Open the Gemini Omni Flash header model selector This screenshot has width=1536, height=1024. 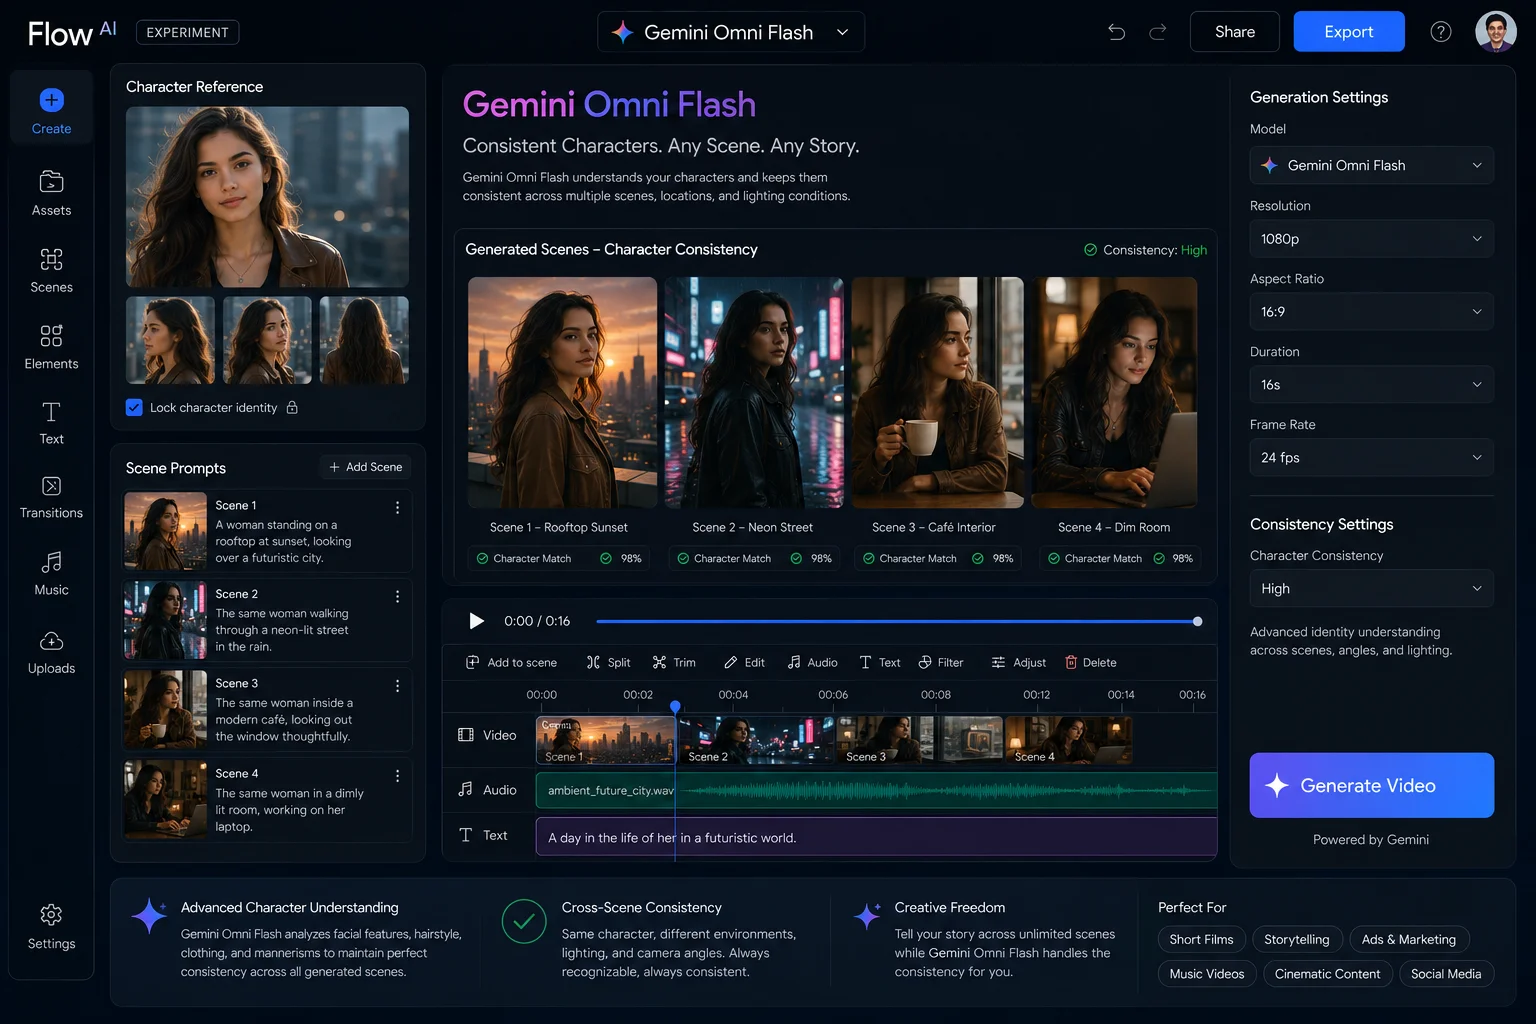pyautogui.click(x=731, y=32)
